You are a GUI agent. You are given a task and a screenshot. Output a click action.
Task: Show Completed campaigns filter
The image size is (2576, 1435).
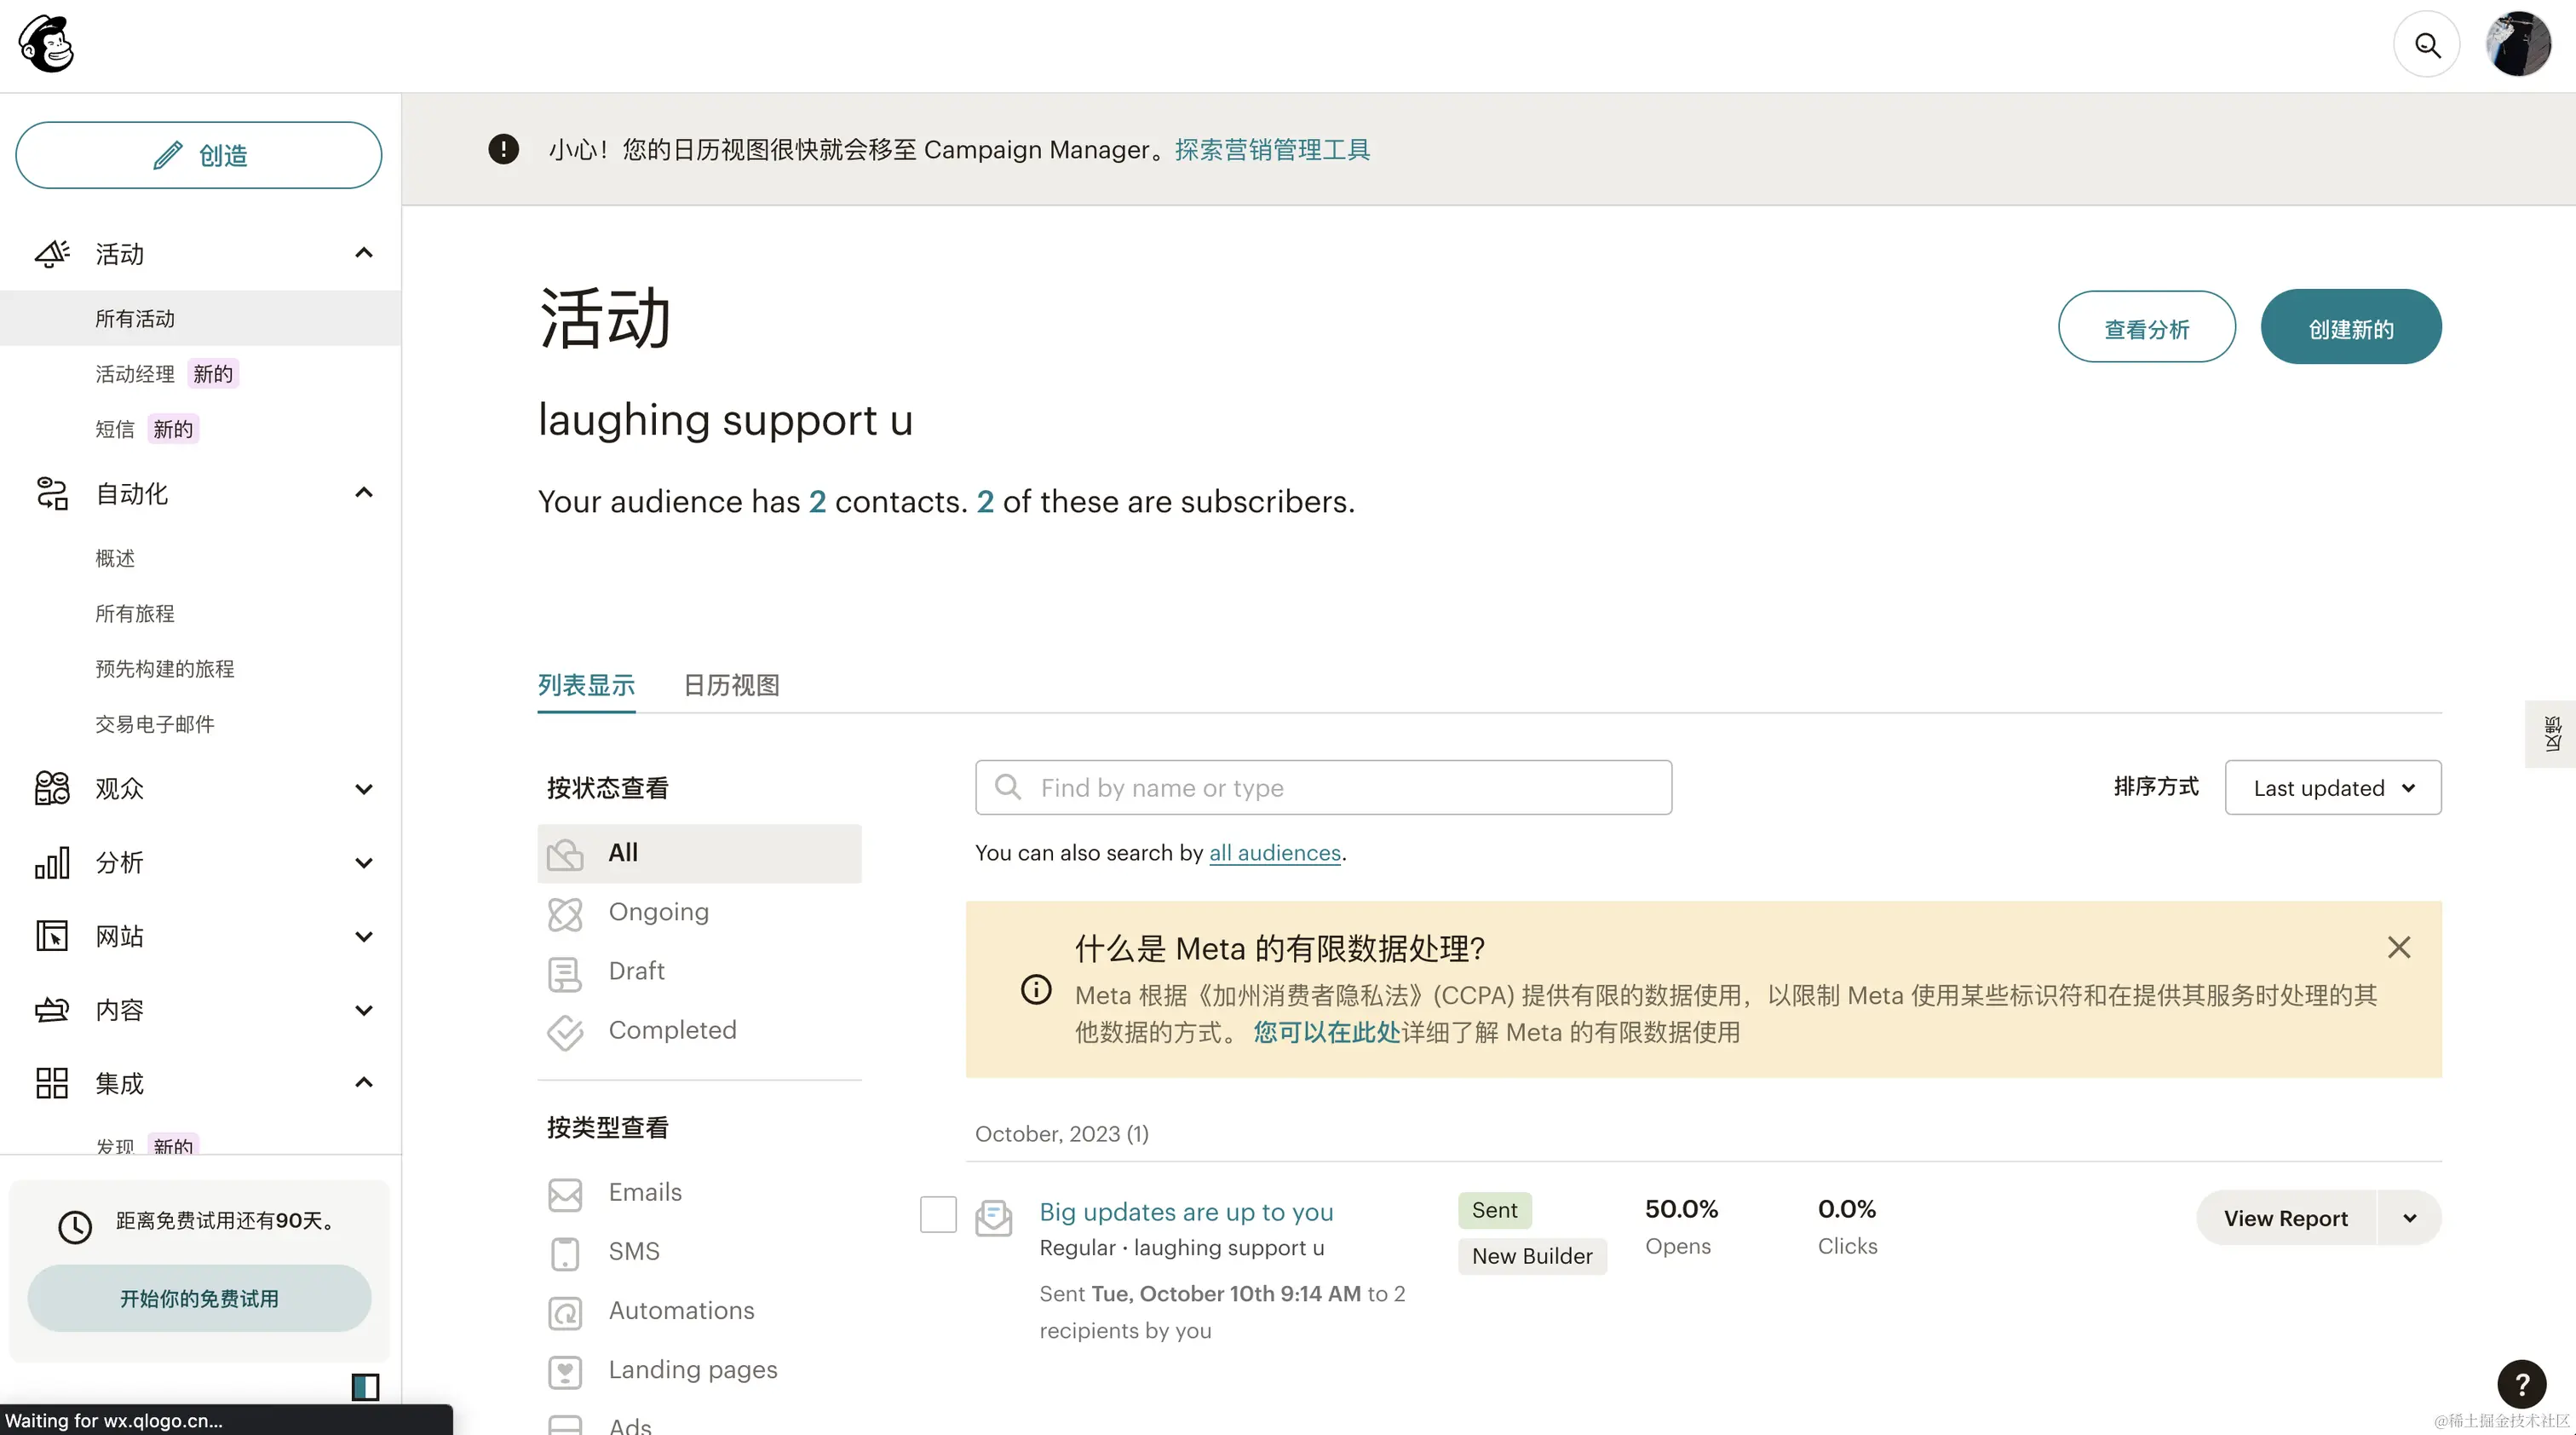tap(672, 1031)
